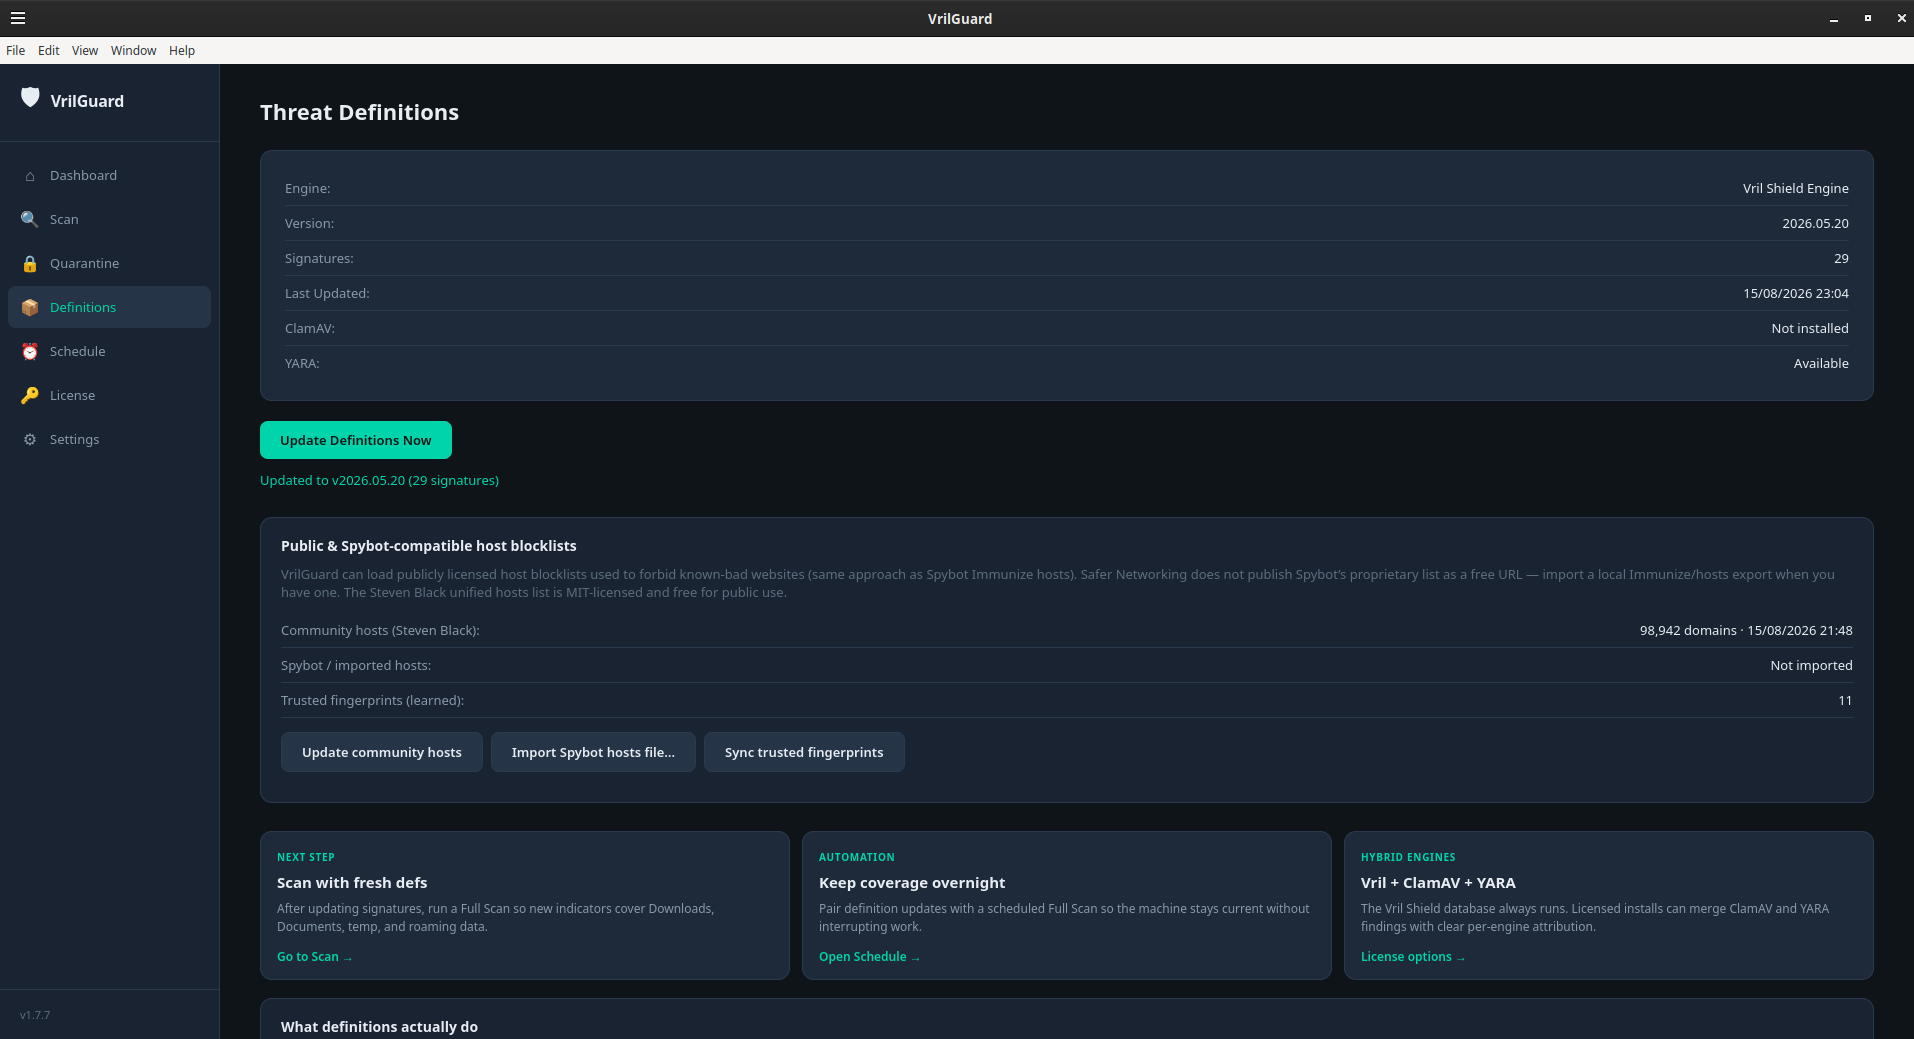Viewport: 1914px width, 1039px height.
Task: Open the Window menu
Action: coord(134,50)
